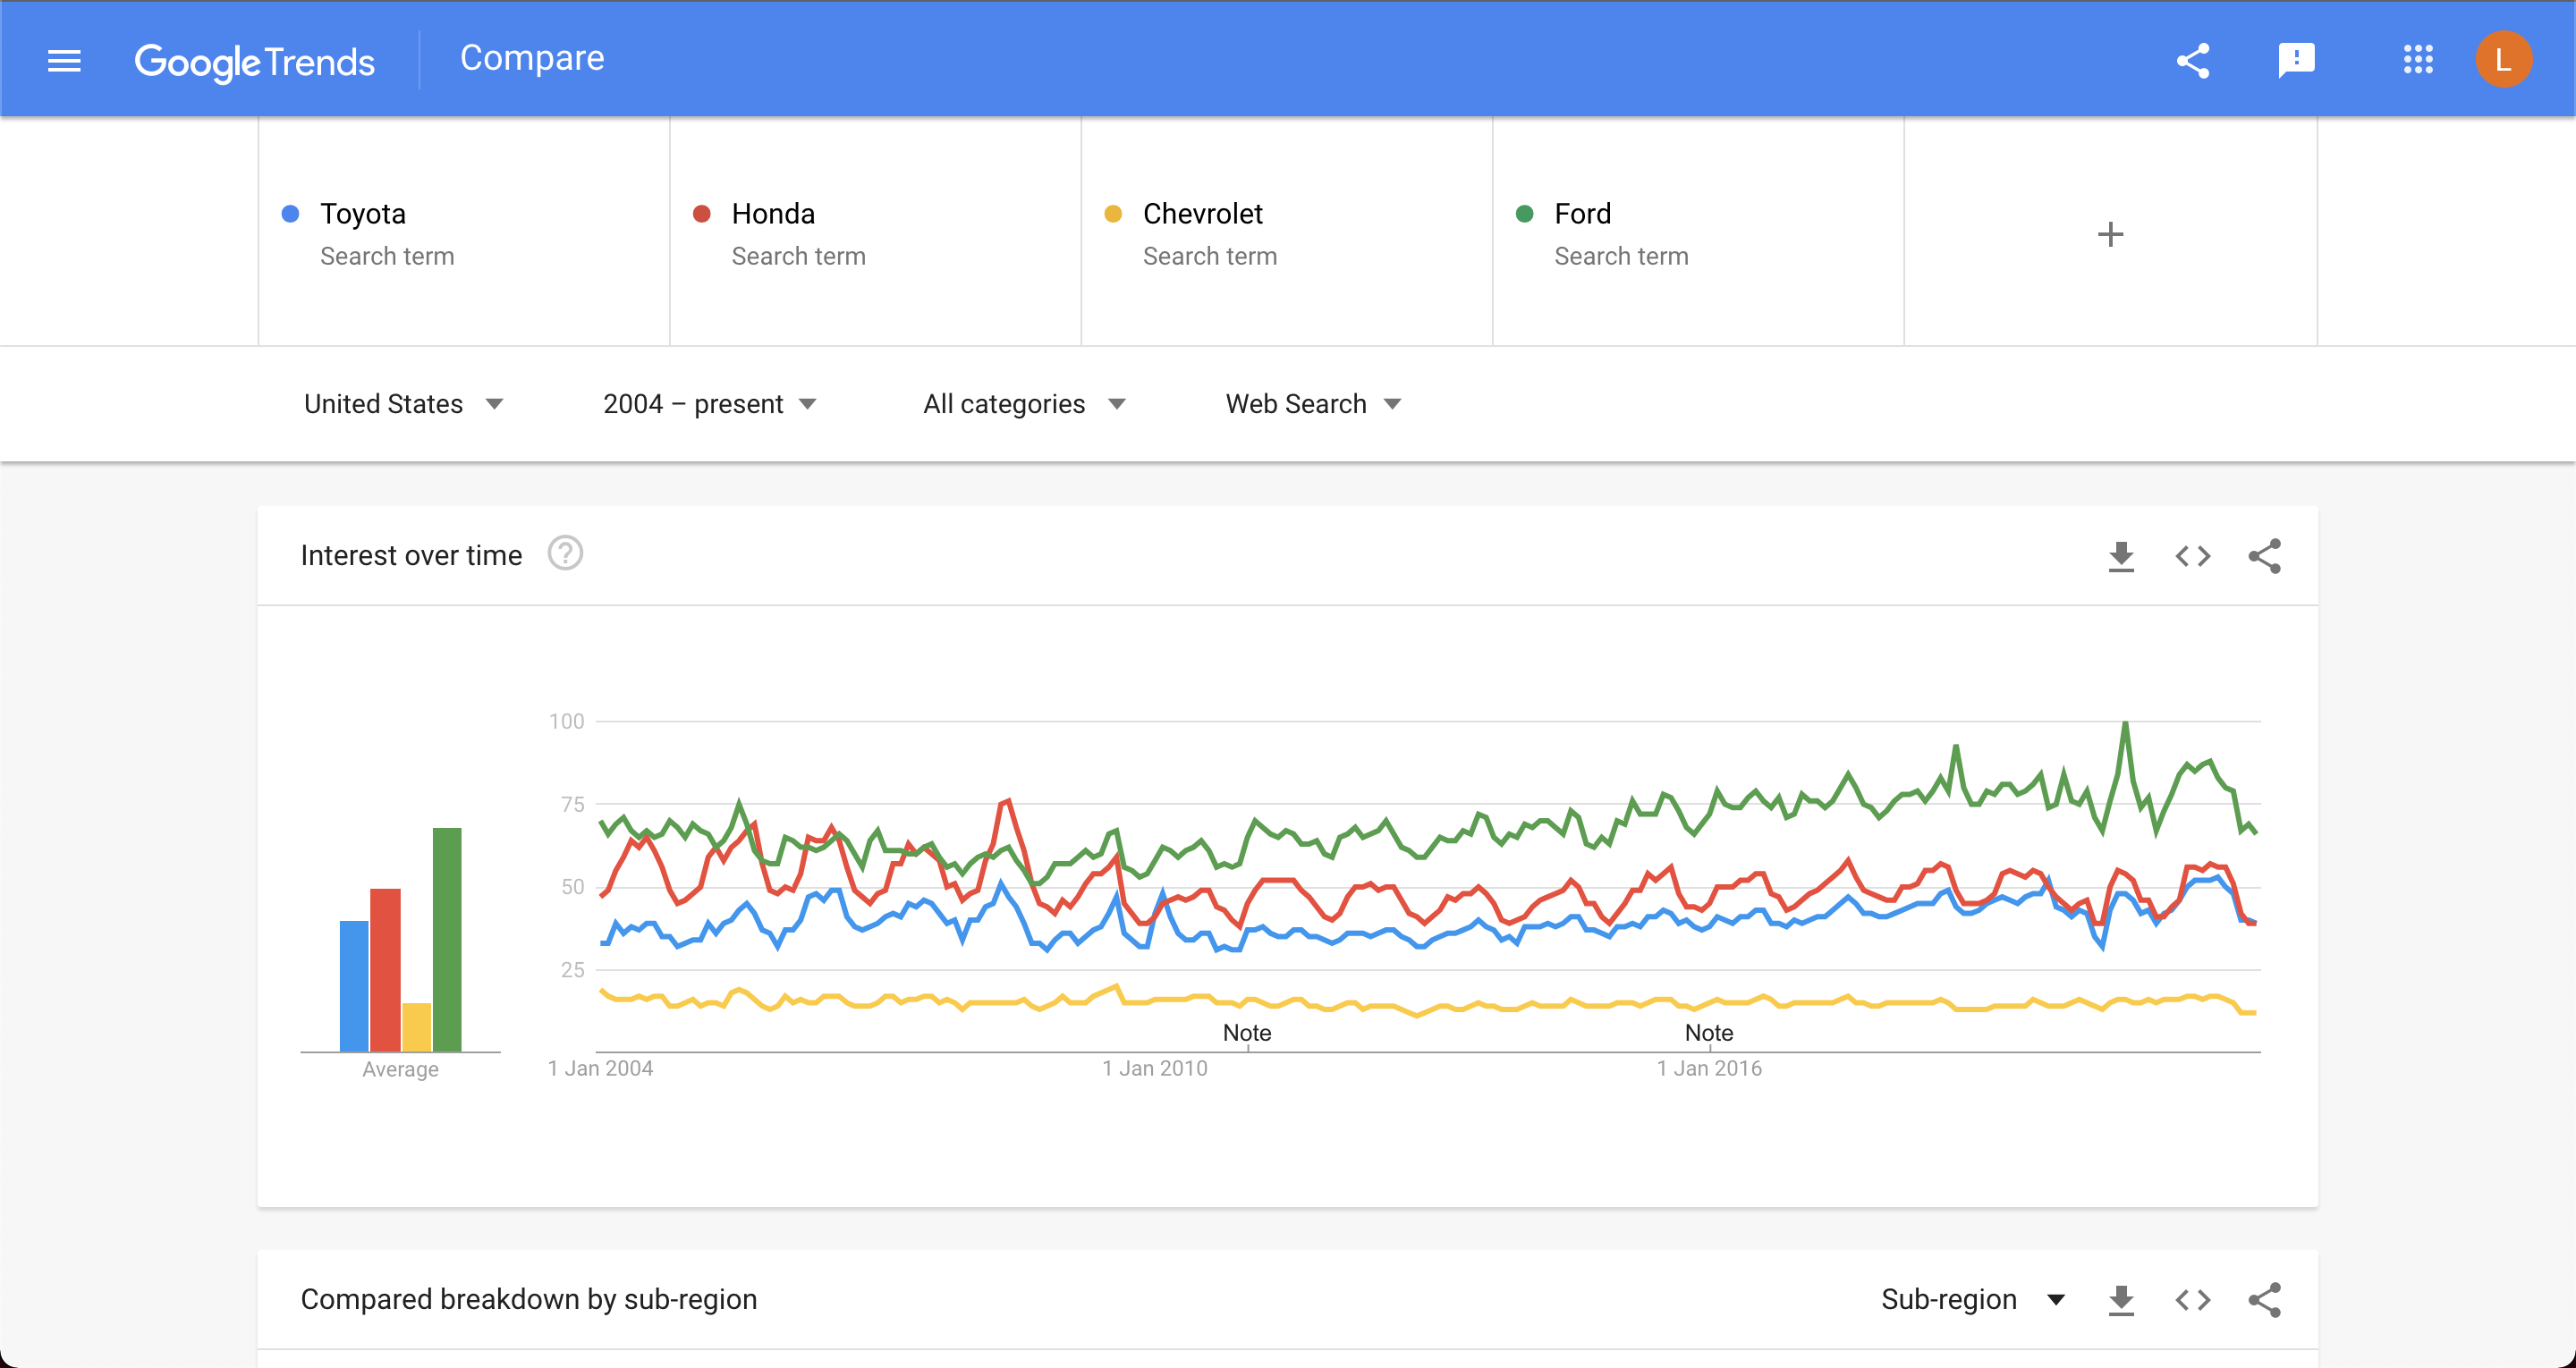Click the Add comparison search term button
Viewport: 2576px width, 1368px height.
coord(2111,233)
